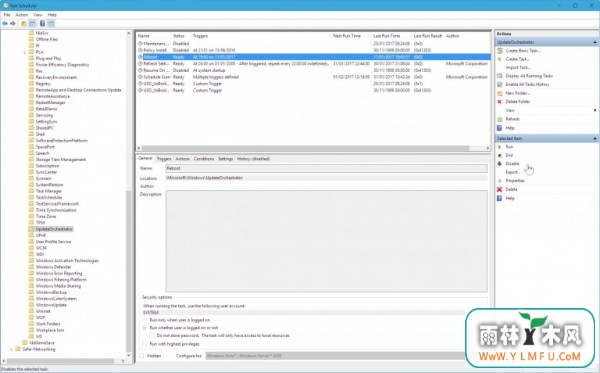Open the File menu
The height and width of the screenshot is (373, 600).
click(7, 15)
